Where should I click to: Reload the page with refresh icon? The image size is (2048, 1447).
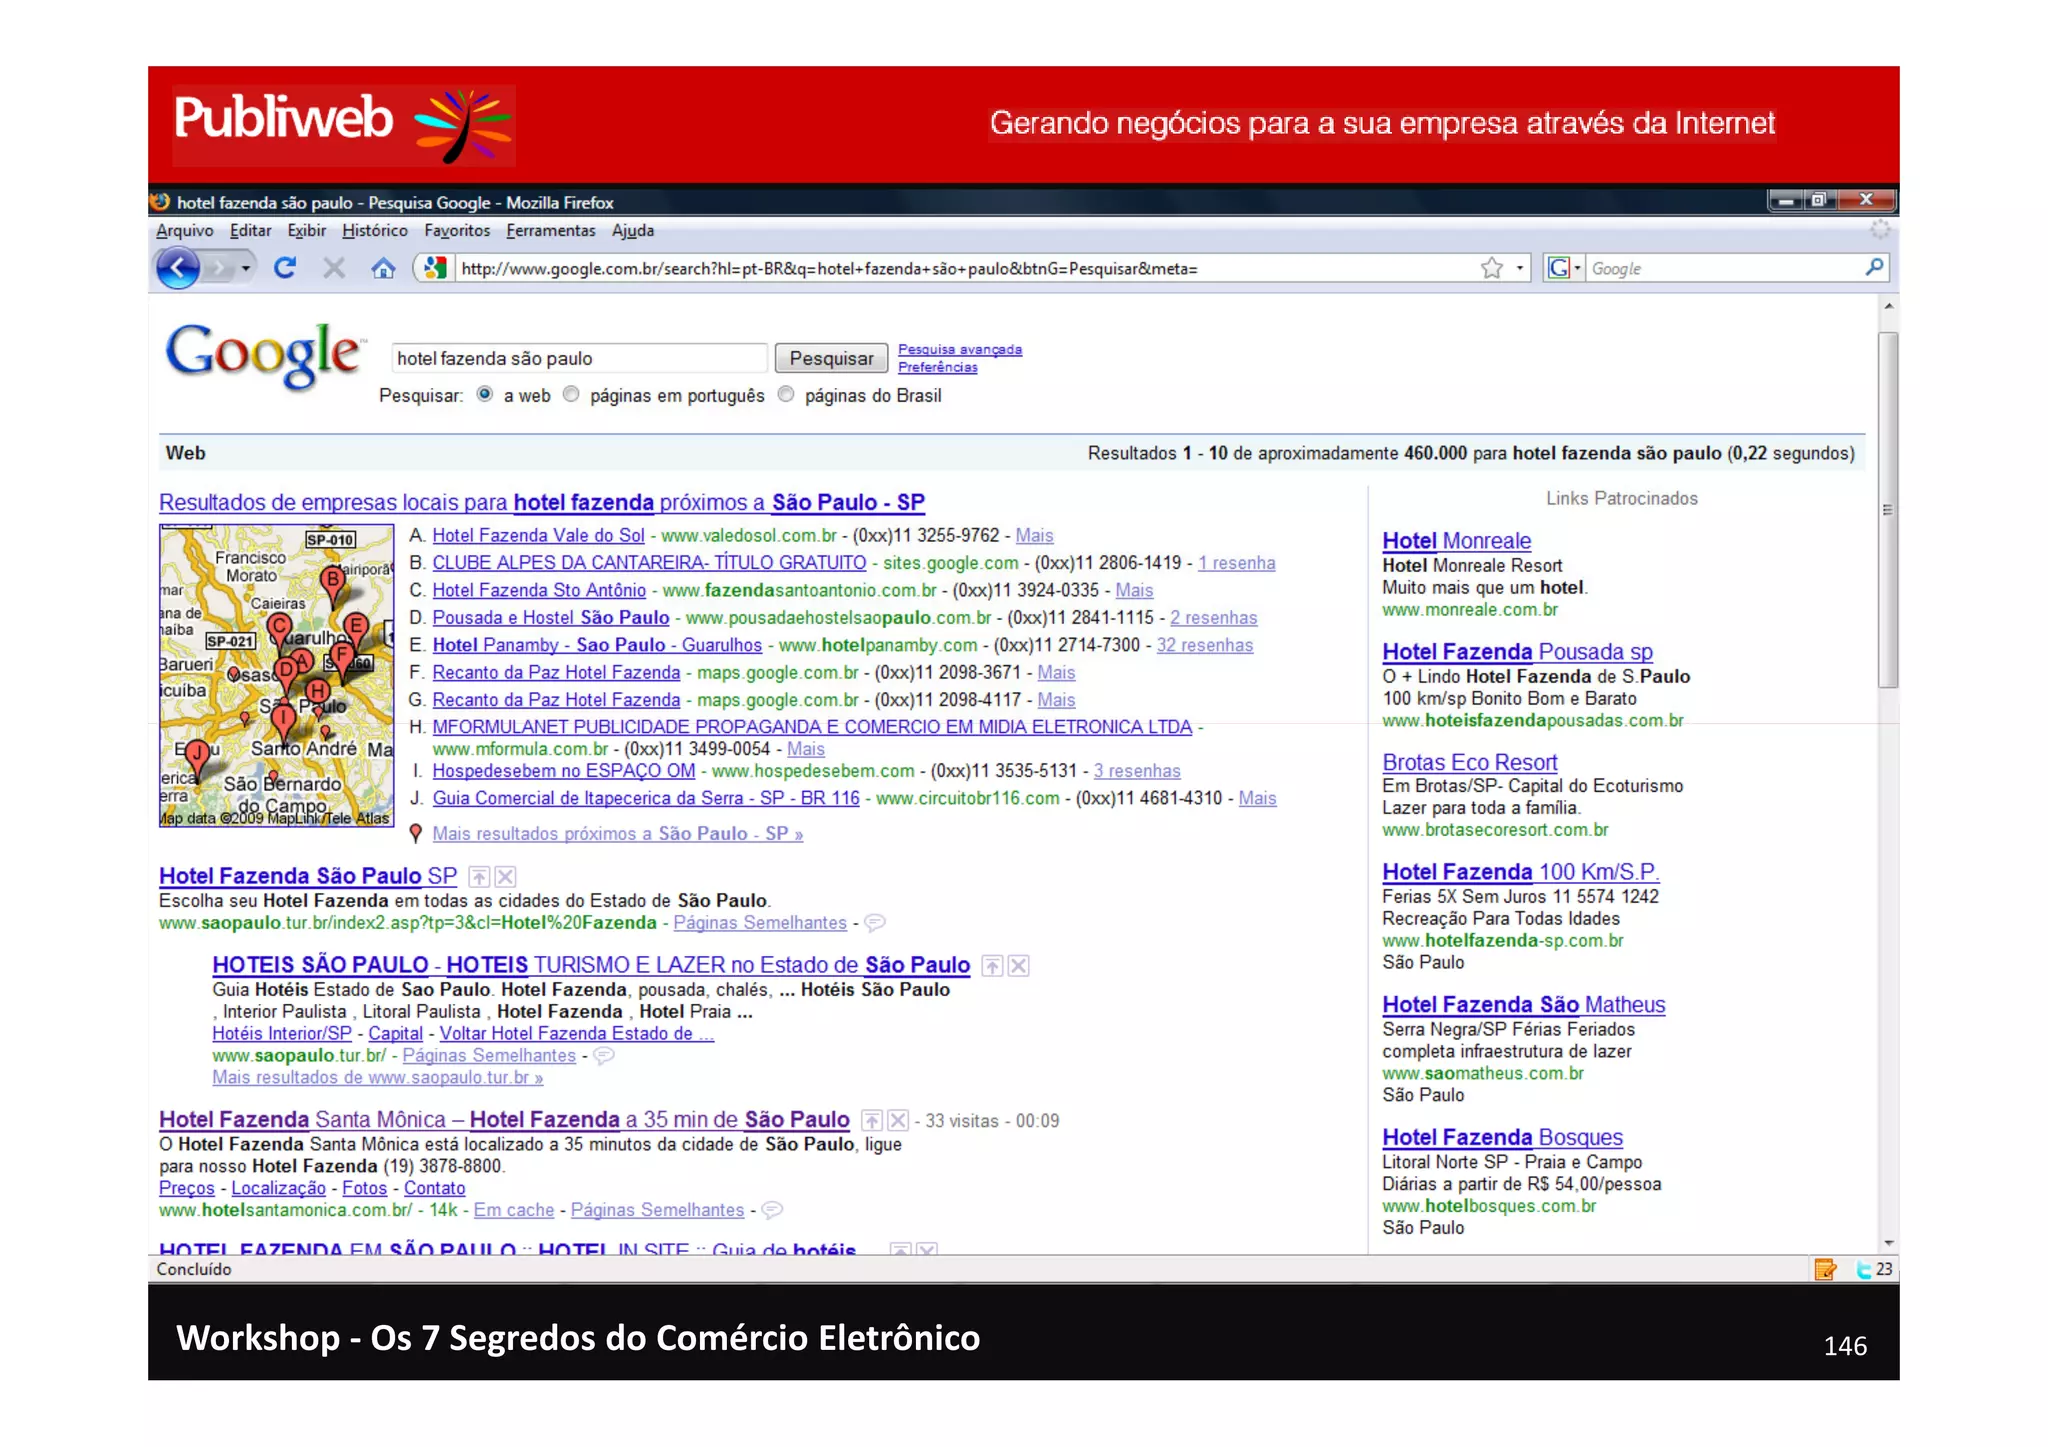pyautogui.click(x=285, y=268)
